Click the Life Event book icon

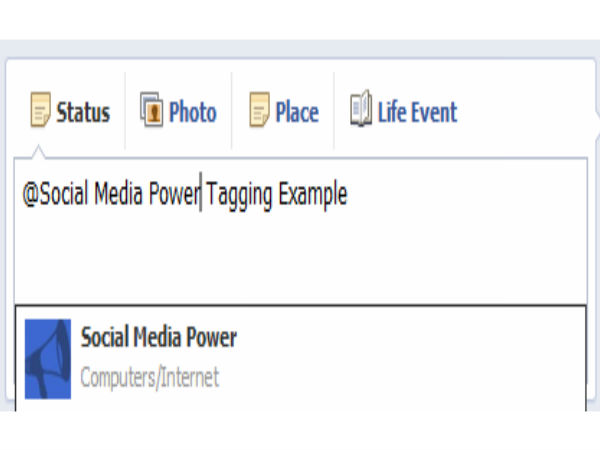[361, 108]
